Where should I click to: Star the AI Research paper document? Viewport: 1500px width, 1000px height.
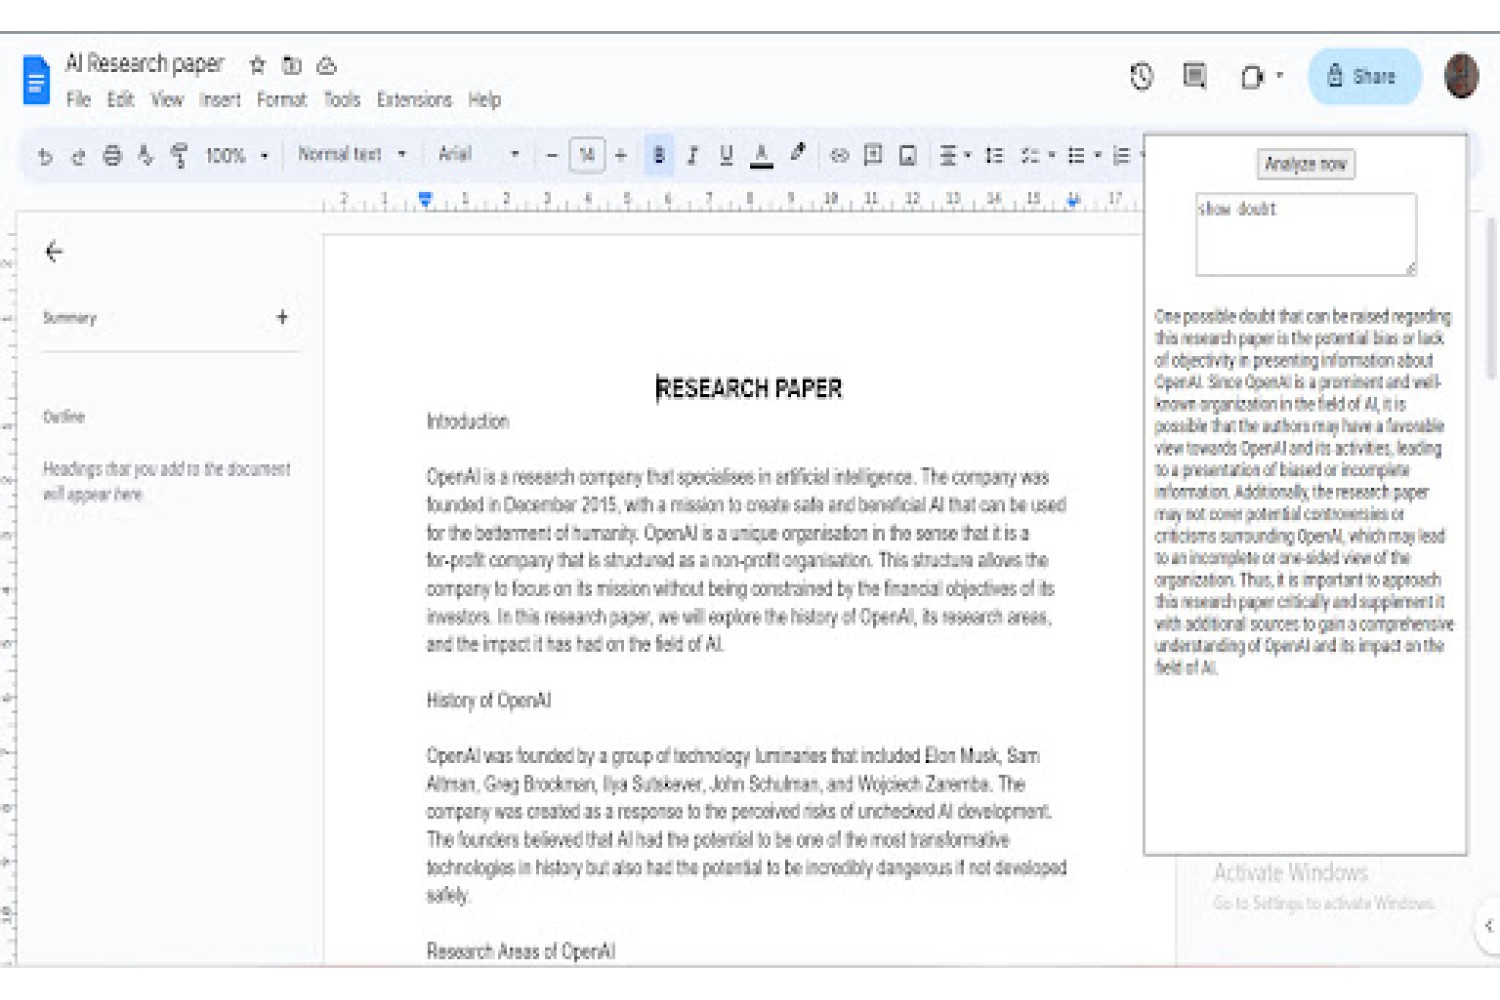click(257, 65)
